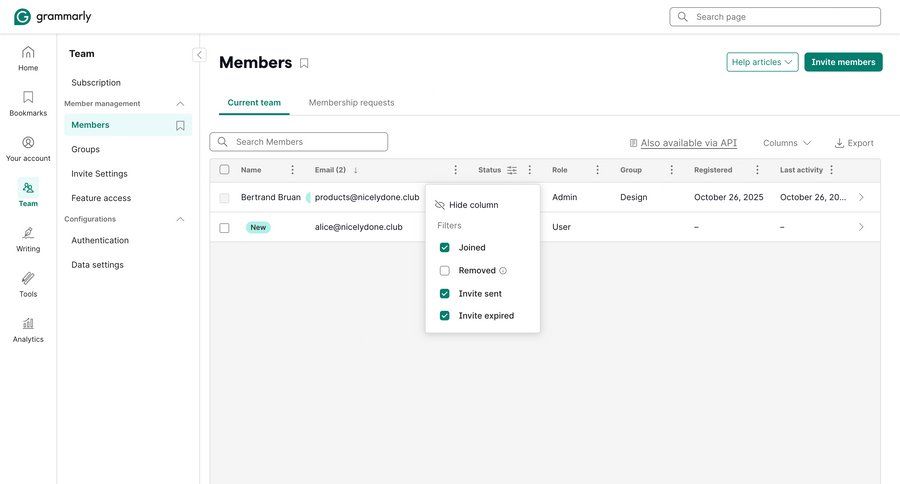Click Invite members button
Screen dimensions: 900x484
coord(843,62)
